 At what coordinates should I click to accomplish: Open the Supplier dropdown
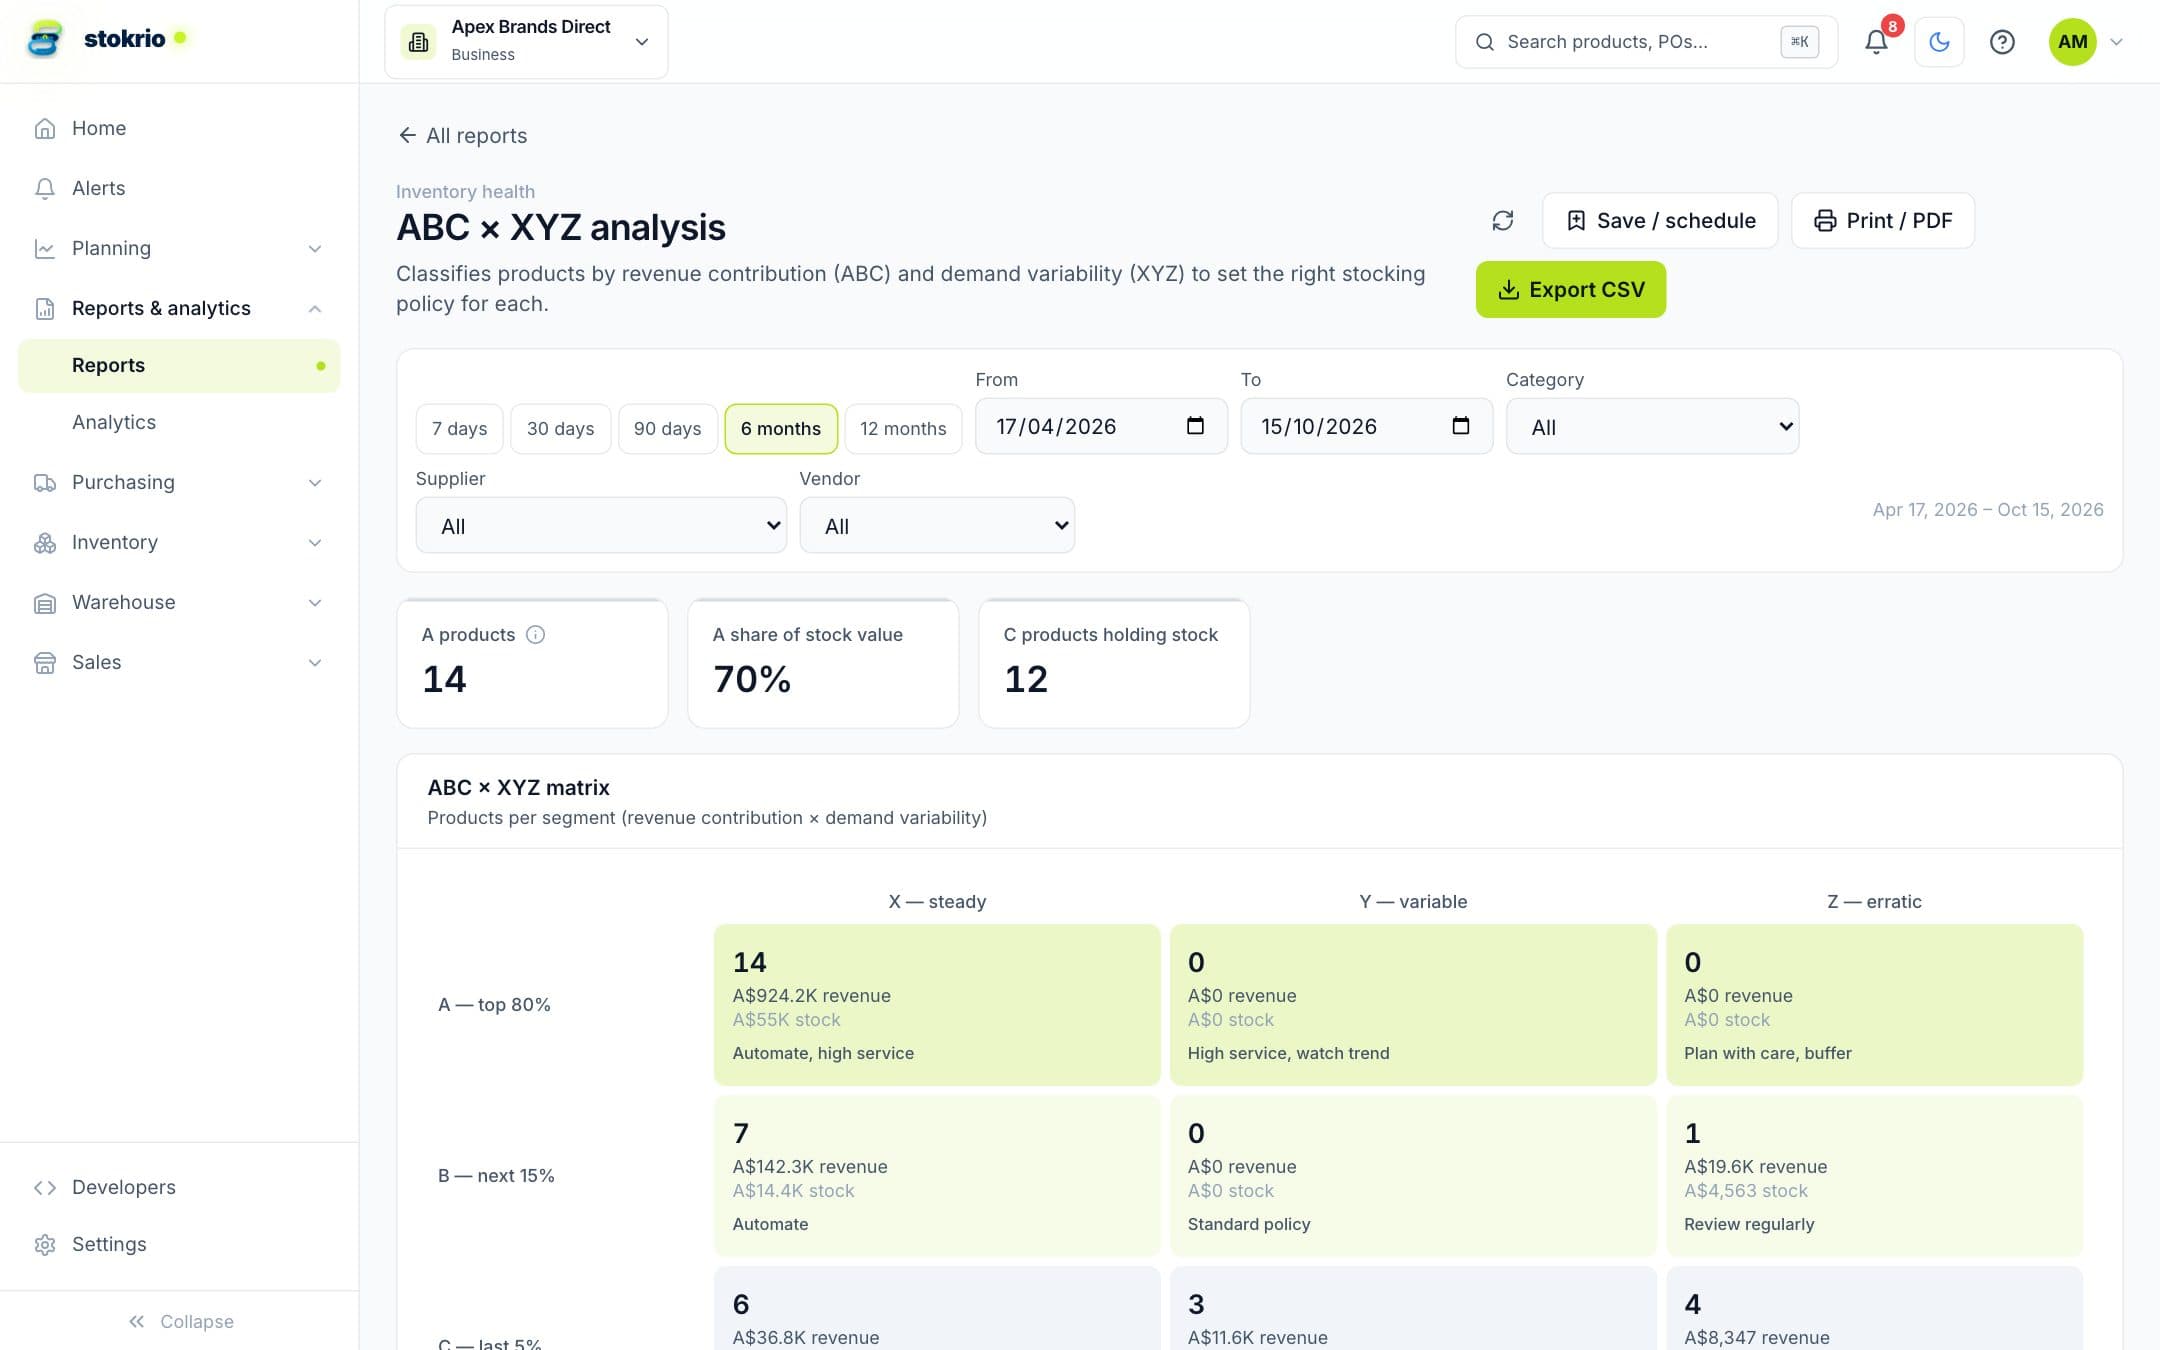(x=601, y=525)
